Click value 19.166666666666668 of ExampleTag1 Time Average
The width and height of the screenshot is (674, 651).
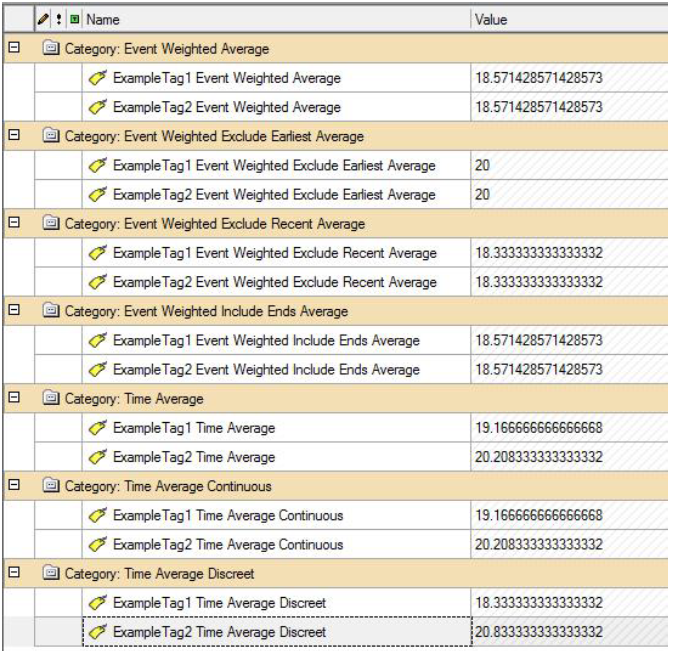coord(539,428)
